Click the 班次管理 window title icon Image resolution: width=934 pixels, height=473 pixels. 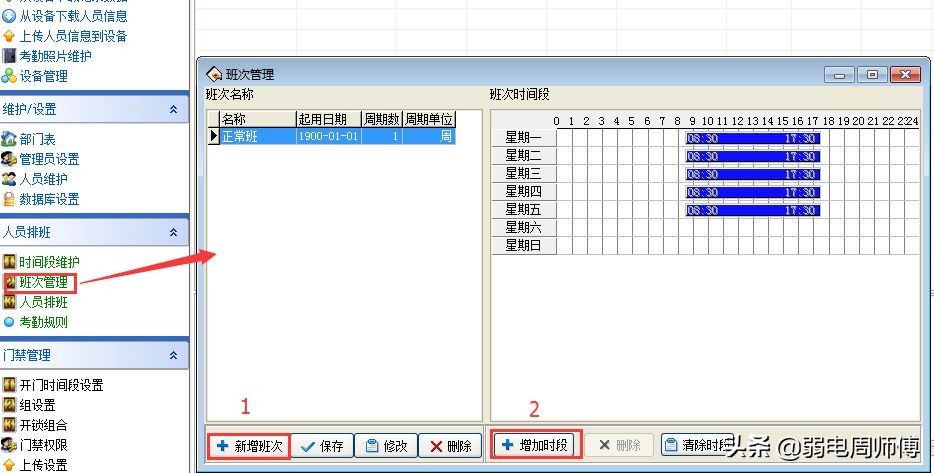214,74
